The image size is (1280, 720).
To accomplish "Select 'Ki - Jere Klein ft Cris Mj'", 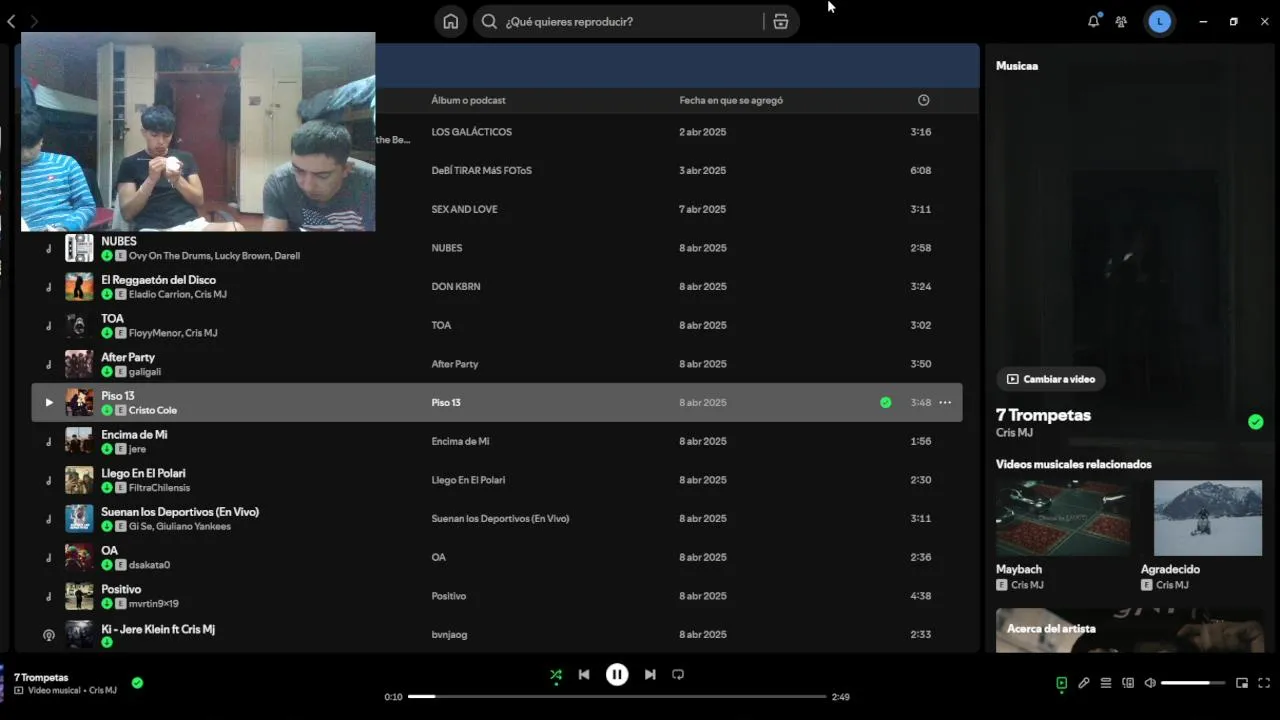I will point(158,629).
